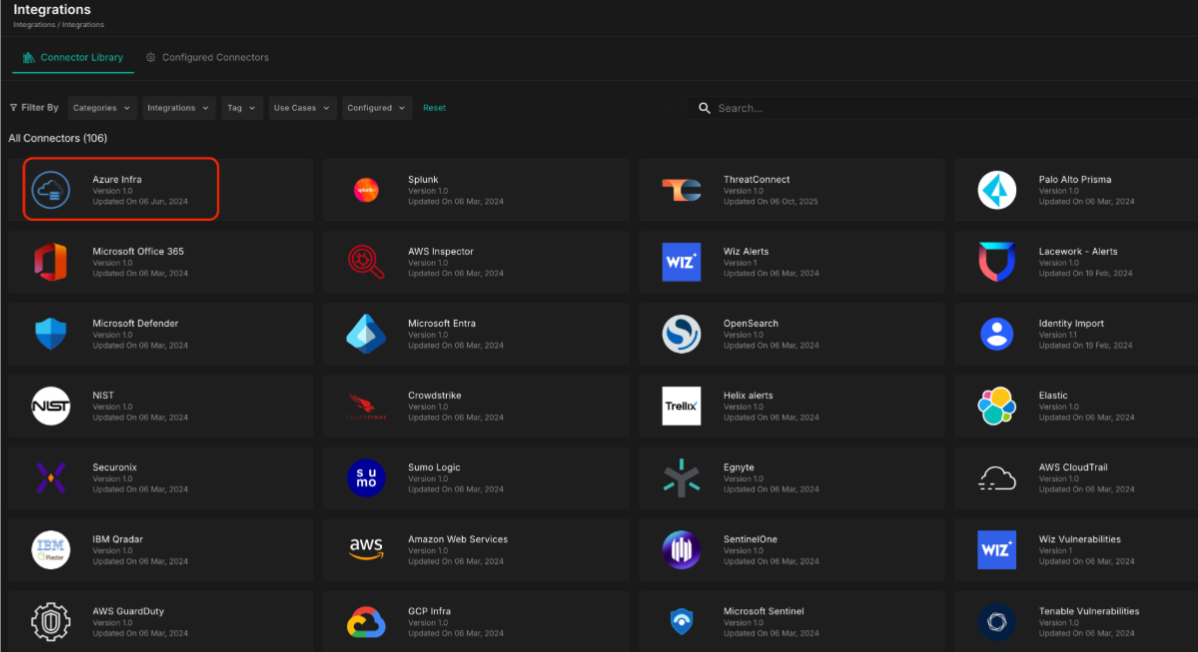
Task: Focus the Search input field
Action: click(944, 108)
